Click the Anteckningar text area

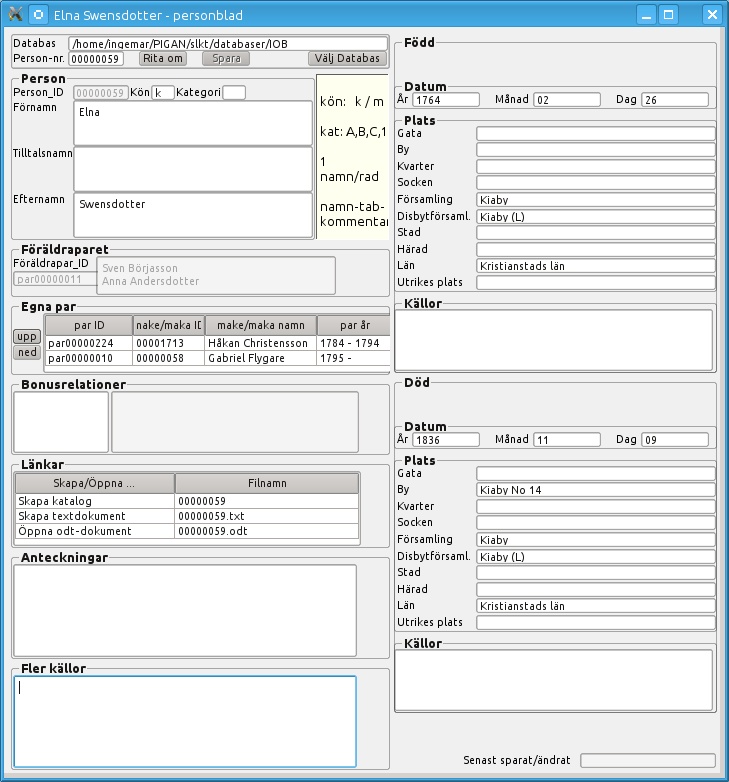[185, 610]
